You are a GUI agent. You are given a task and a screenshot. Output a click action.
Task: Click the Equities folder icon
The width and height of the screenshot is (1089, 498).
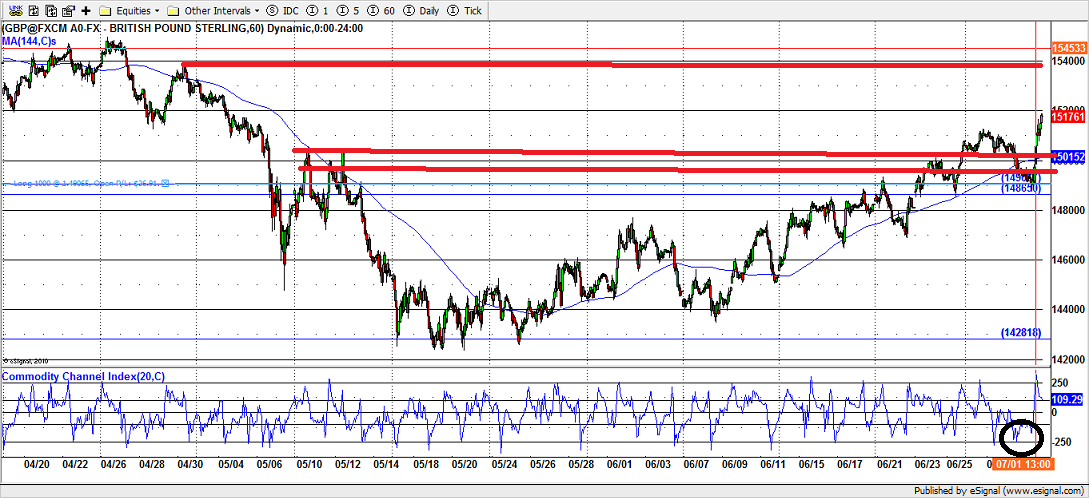pos(105,10)
